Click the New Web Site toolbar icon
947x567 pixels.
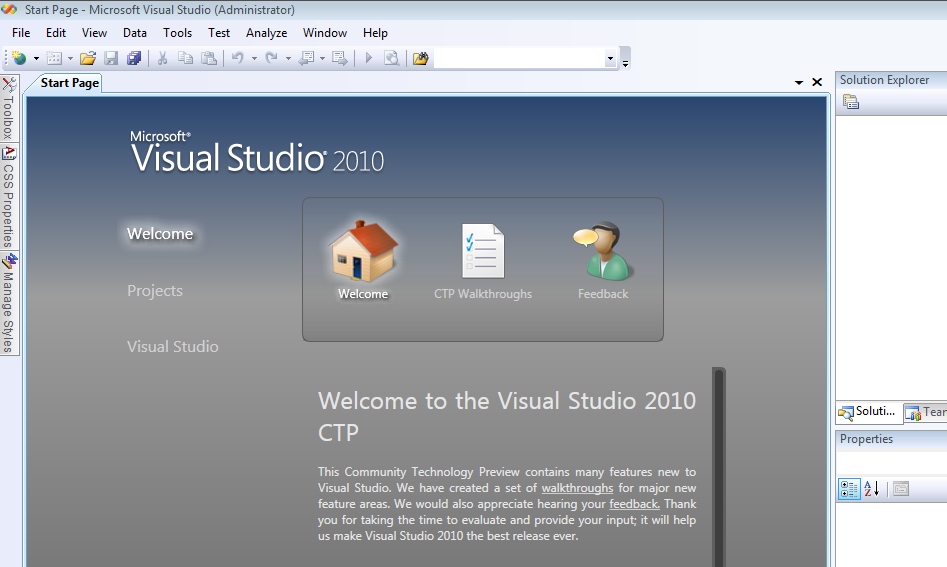click(19, 58)
